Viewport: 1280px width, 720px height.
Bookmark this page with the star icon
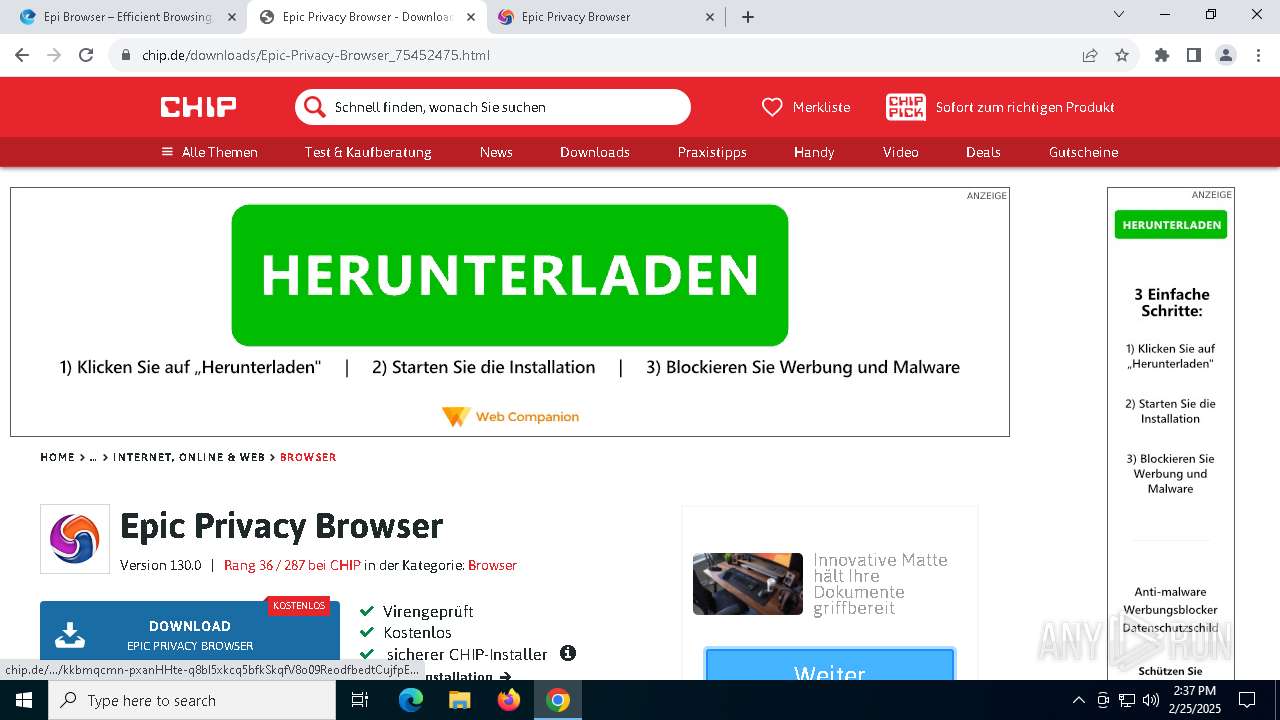tap(1122, 55)
